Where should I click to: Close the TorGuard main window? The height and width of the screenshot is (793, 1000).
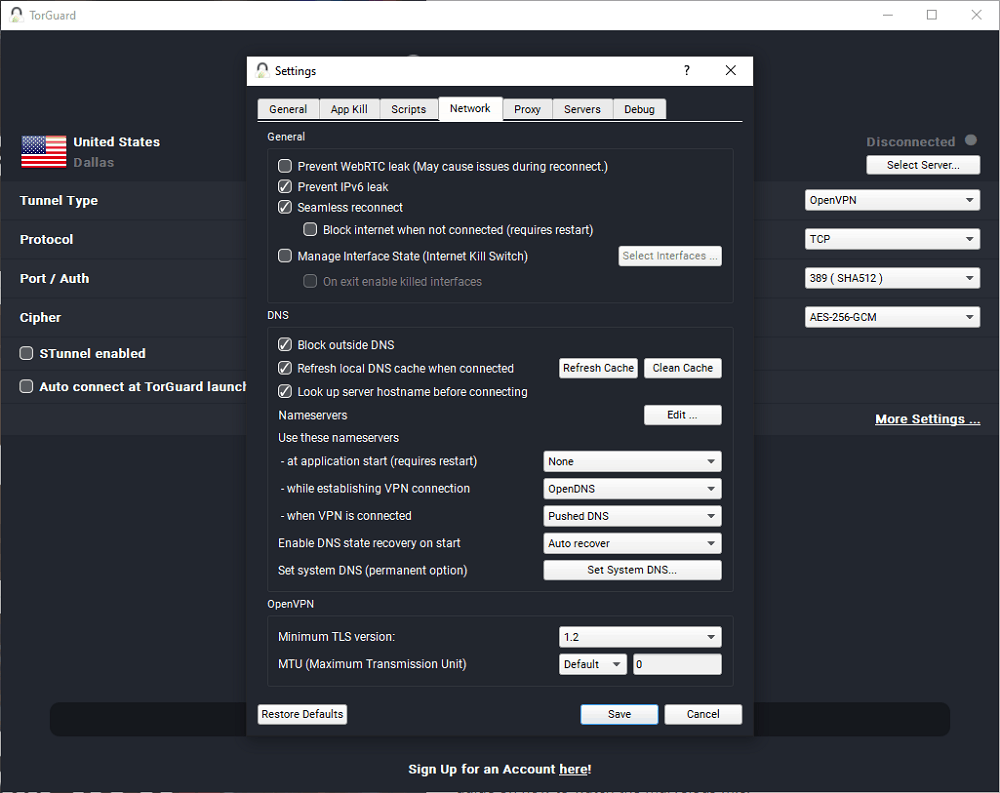click(976, 15)
